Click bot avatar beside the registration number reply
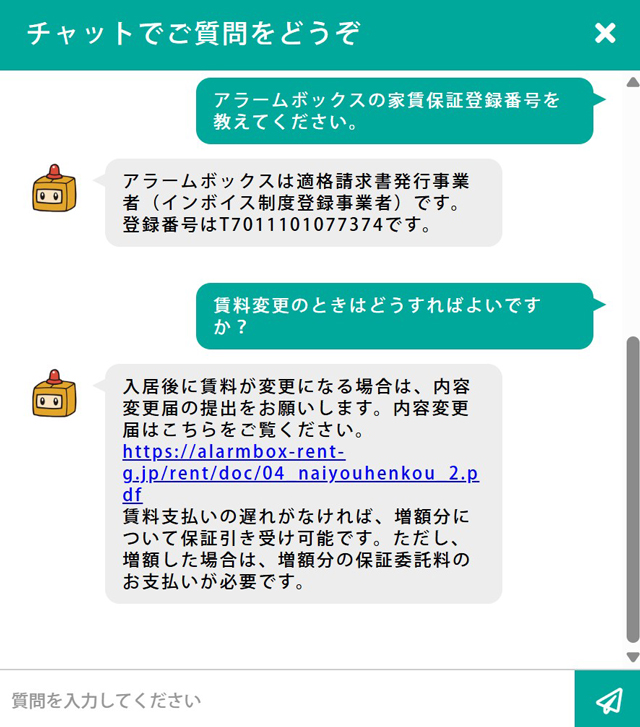The image size is (640, 727). tap(54, 188)
